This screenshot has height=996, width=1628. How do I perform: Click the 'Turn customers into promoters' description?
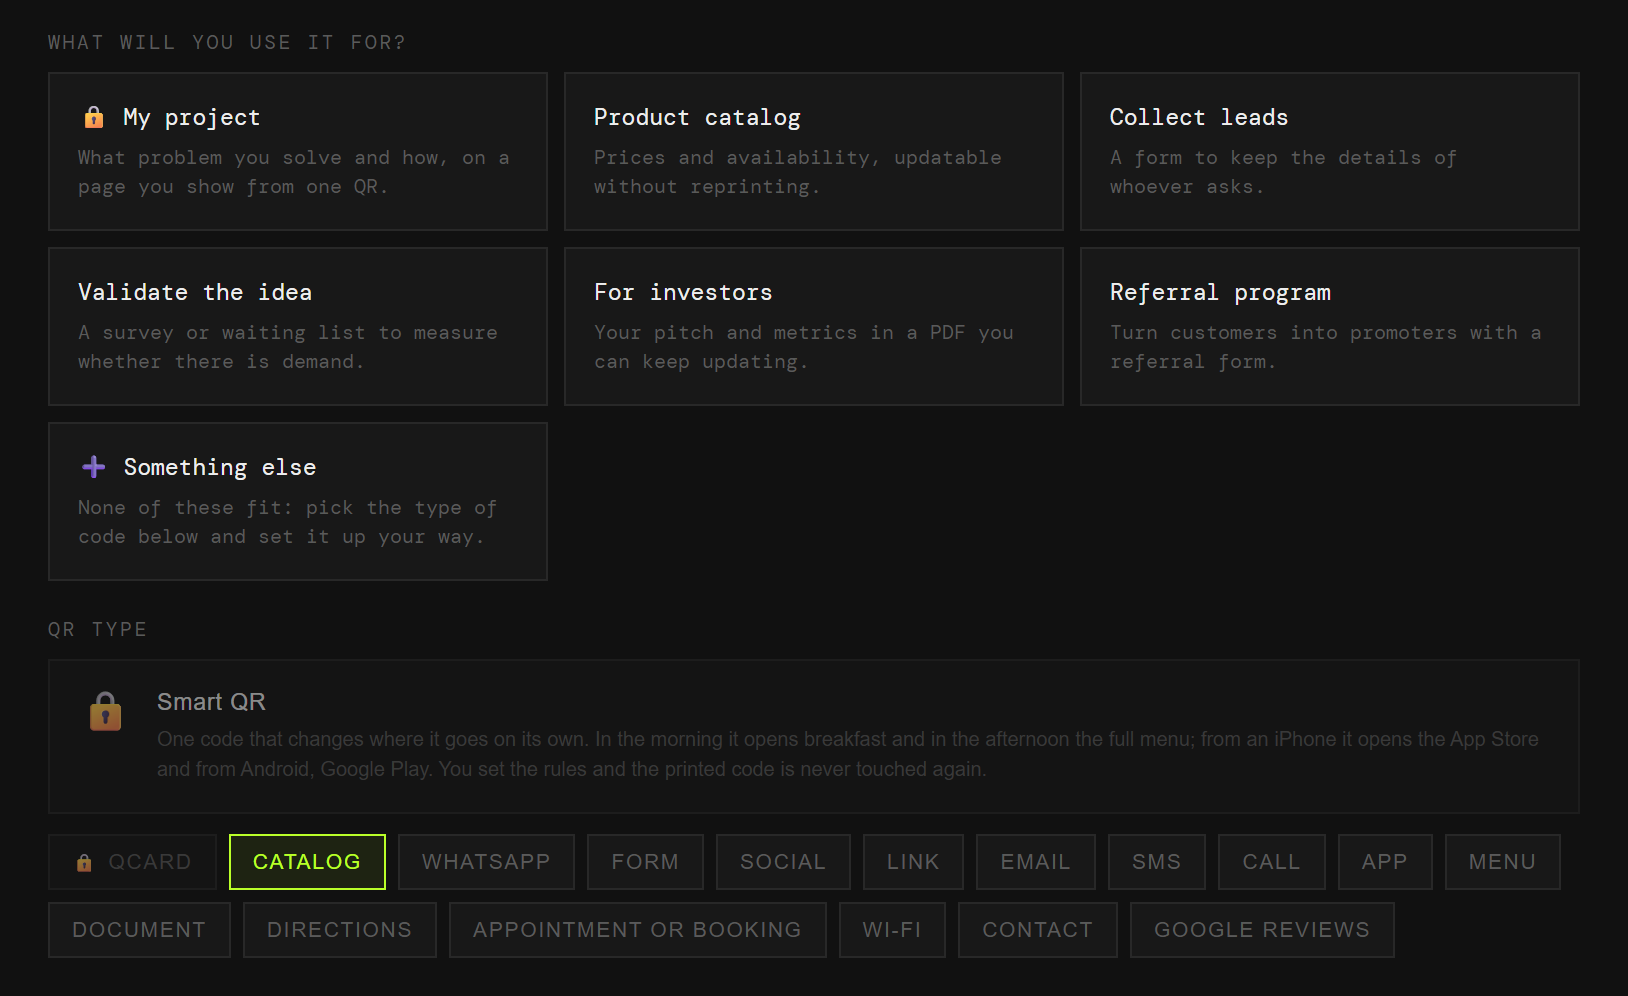(x=1326, y=347)
